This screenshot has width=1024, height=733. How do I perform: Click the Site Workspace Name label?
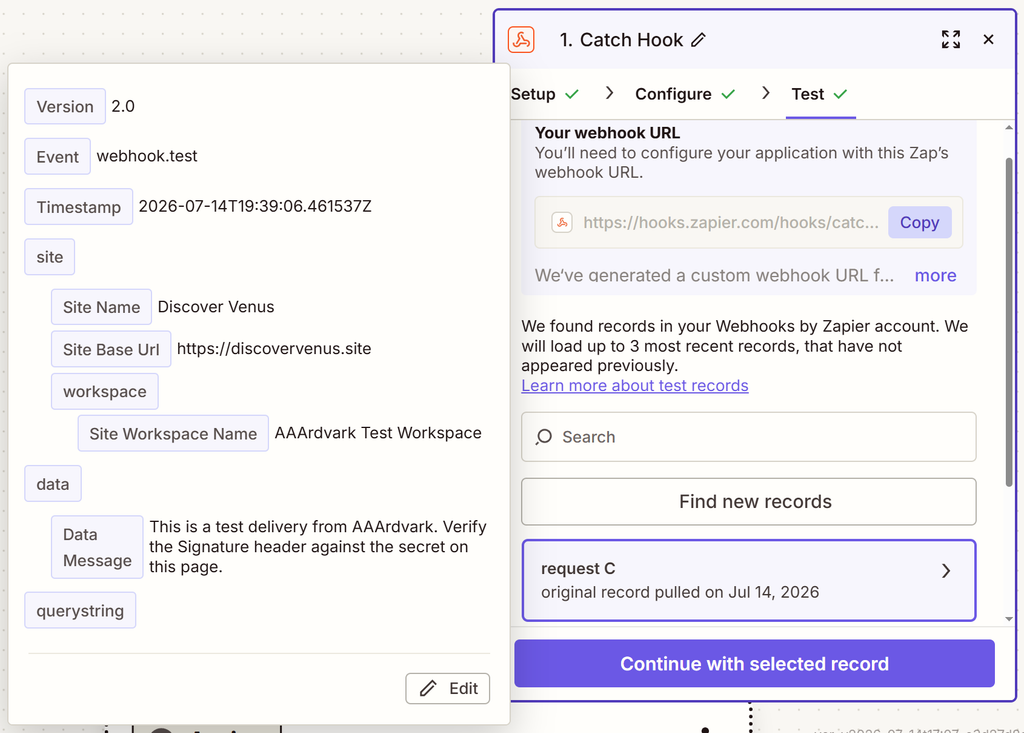click(x=173, y=434)
